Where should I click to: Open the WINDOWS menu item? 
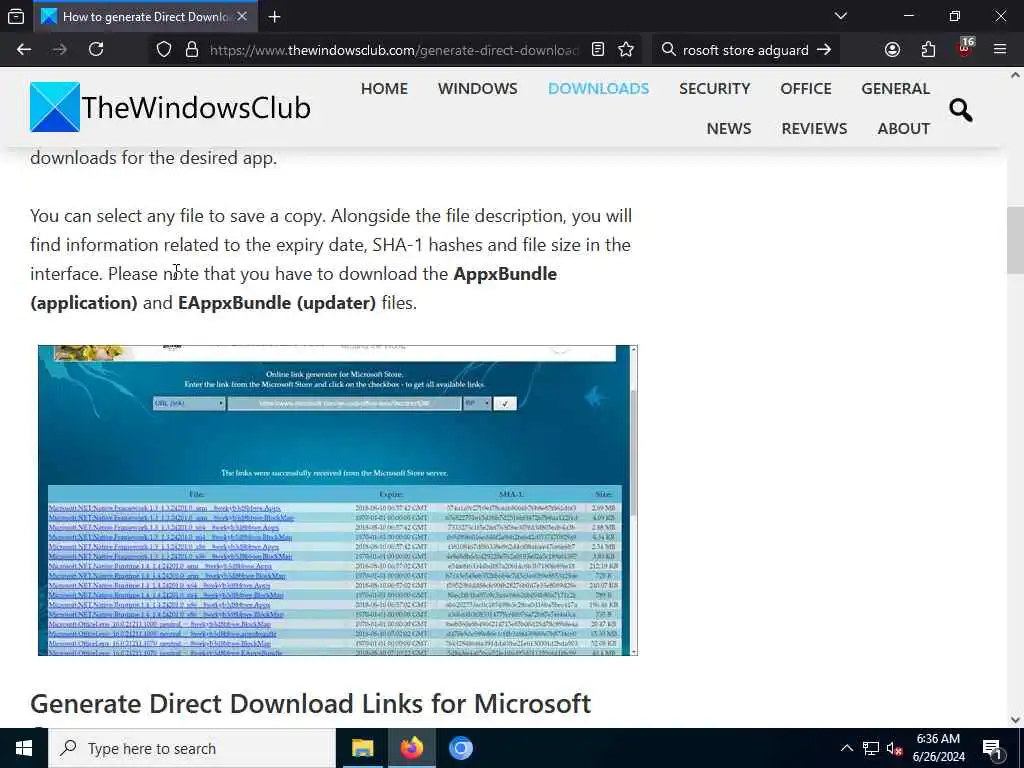[477, 89]
